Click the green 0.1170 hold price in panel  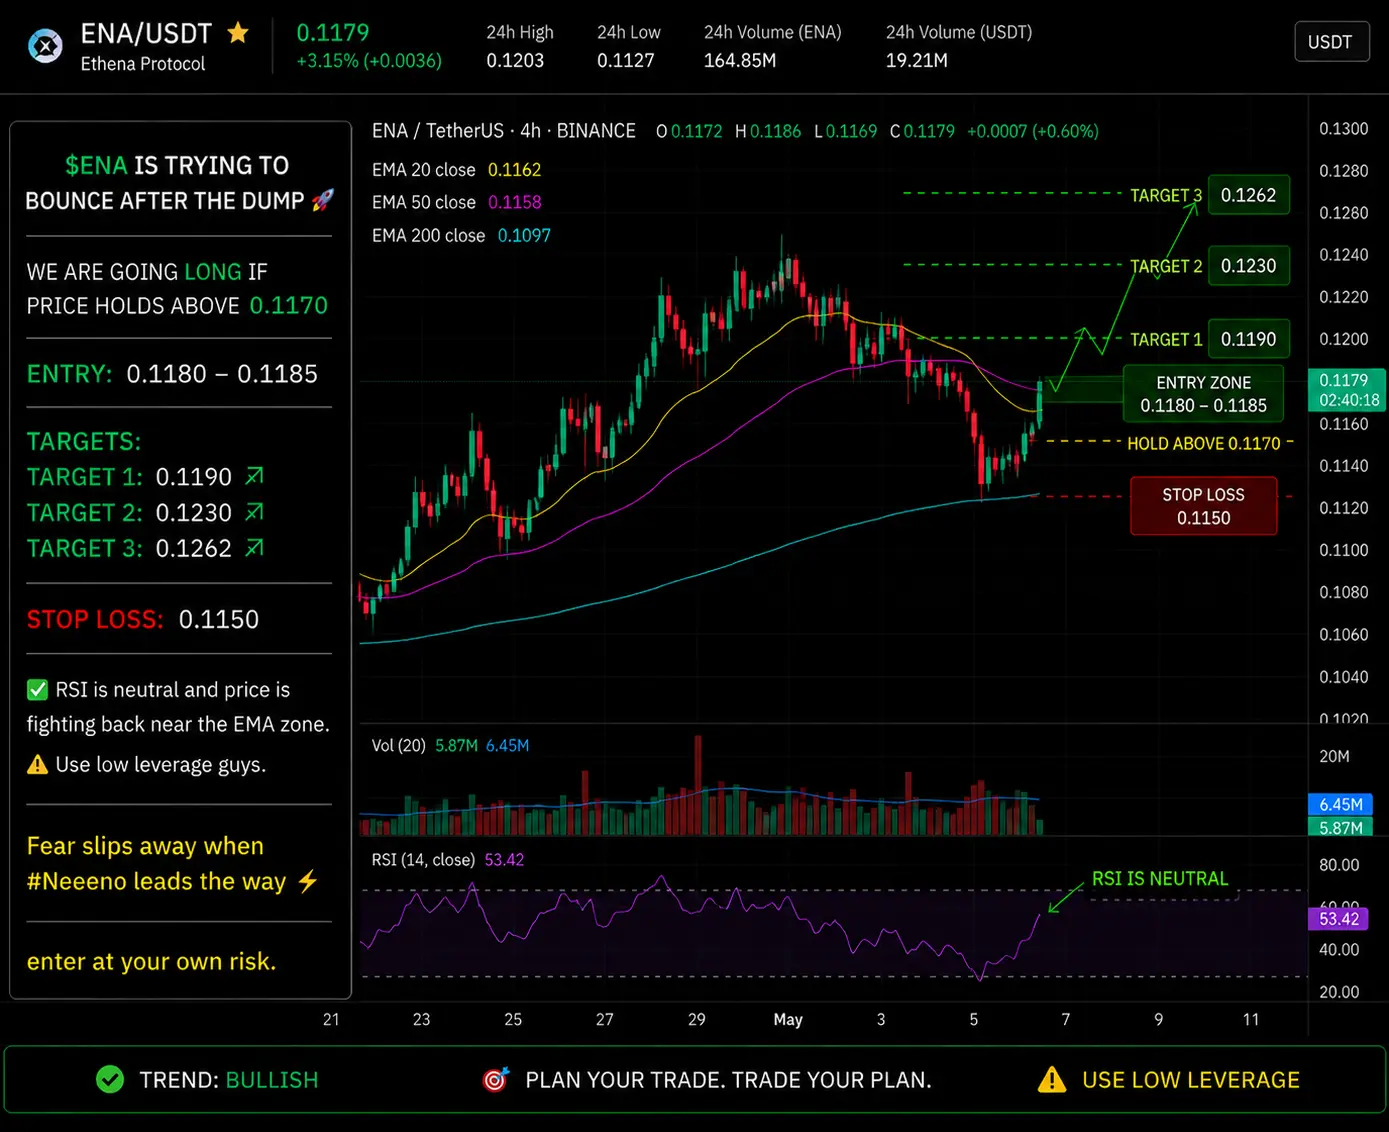click(x=289, y=305)
